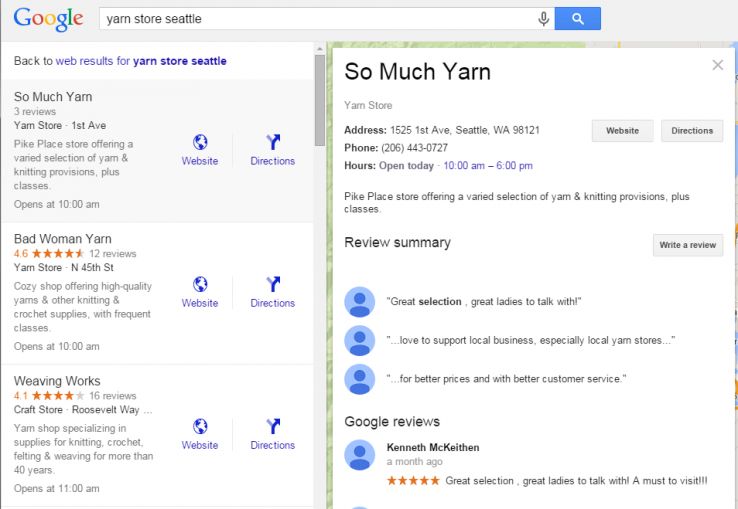The image size is (738, 509).
Task: Click the results list vertical scrollbar
Action: 320,100
